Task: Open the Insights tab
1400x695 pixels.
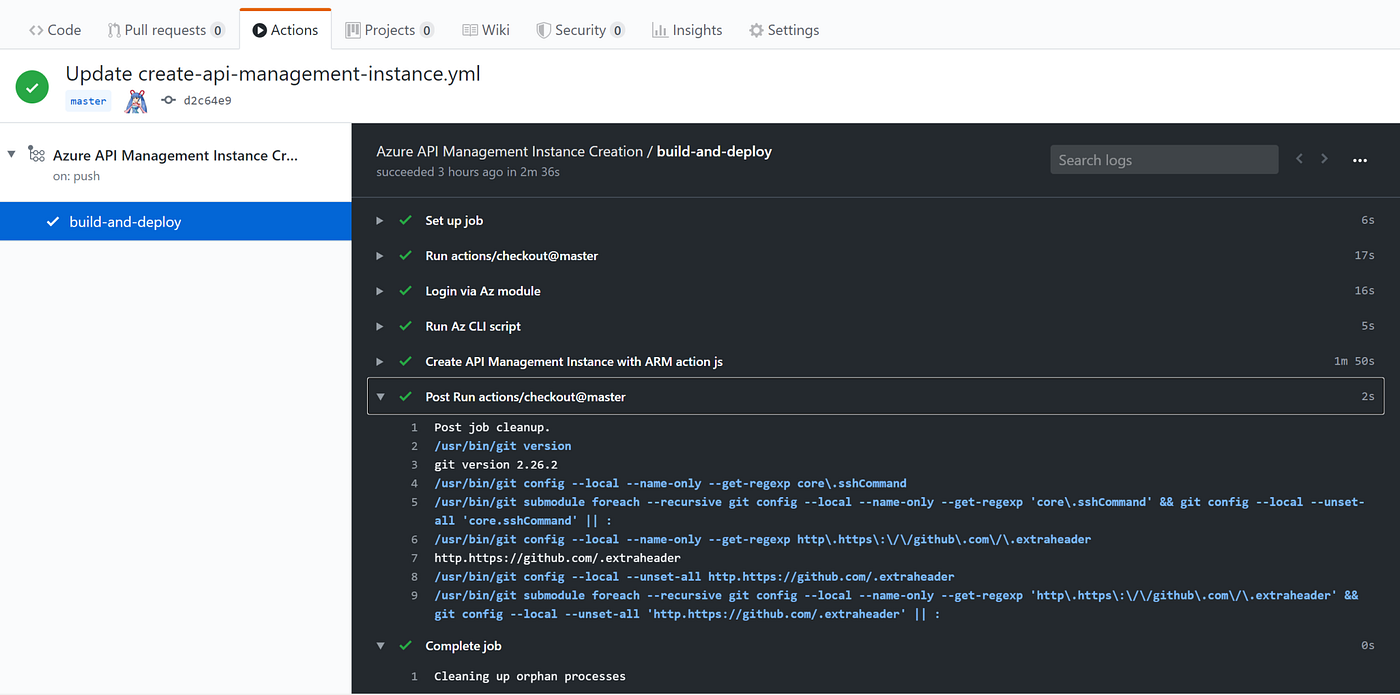Action: pyautogui.click(x=686, y=30)
